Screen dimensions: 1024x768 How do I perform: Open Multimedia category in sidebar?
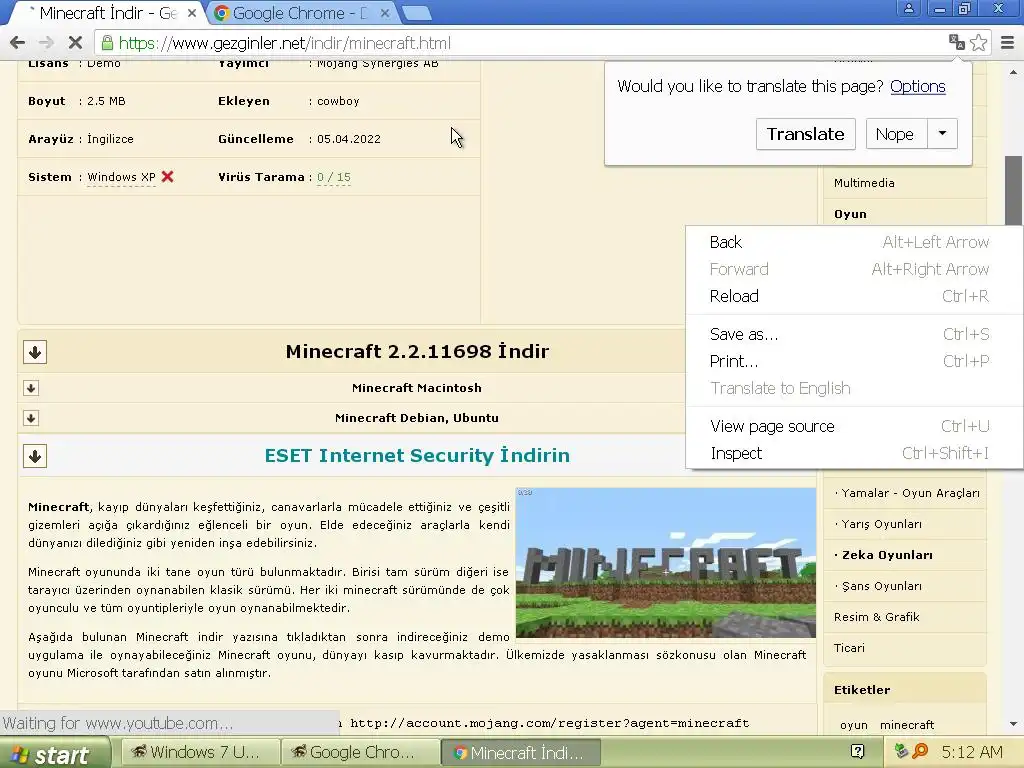(864, 183)
